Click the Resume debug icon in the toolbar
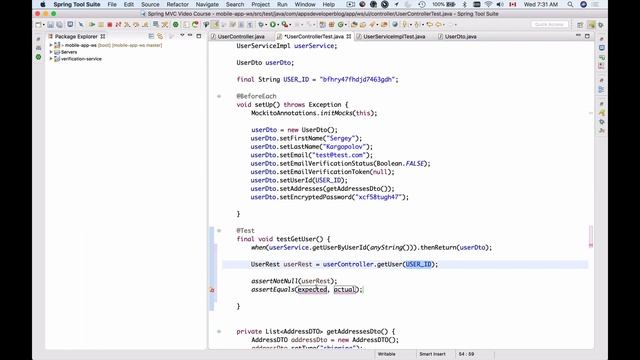The width and height of the screenshot is (640, 360). click(x=92, y=25)
